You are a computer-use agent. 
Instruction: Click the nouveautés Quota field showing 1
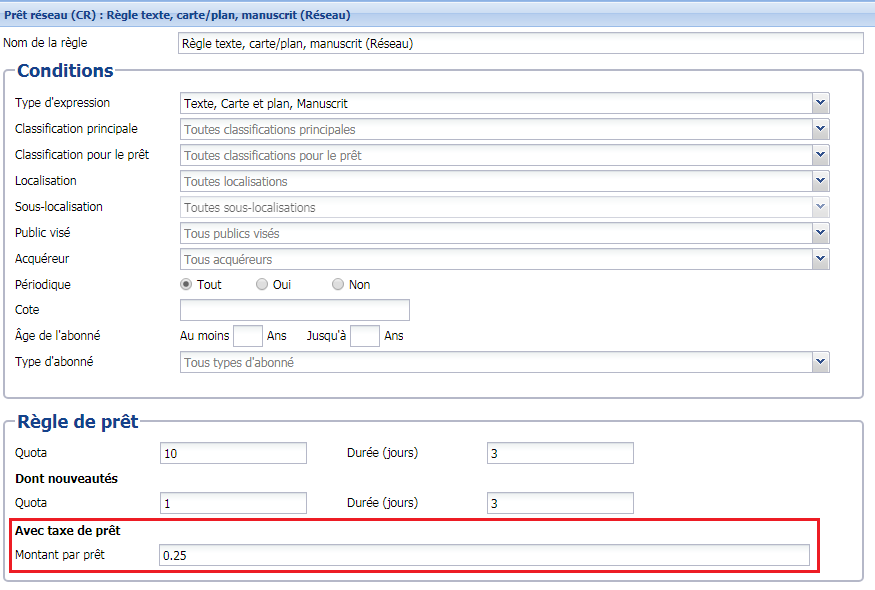click(233, 503)
